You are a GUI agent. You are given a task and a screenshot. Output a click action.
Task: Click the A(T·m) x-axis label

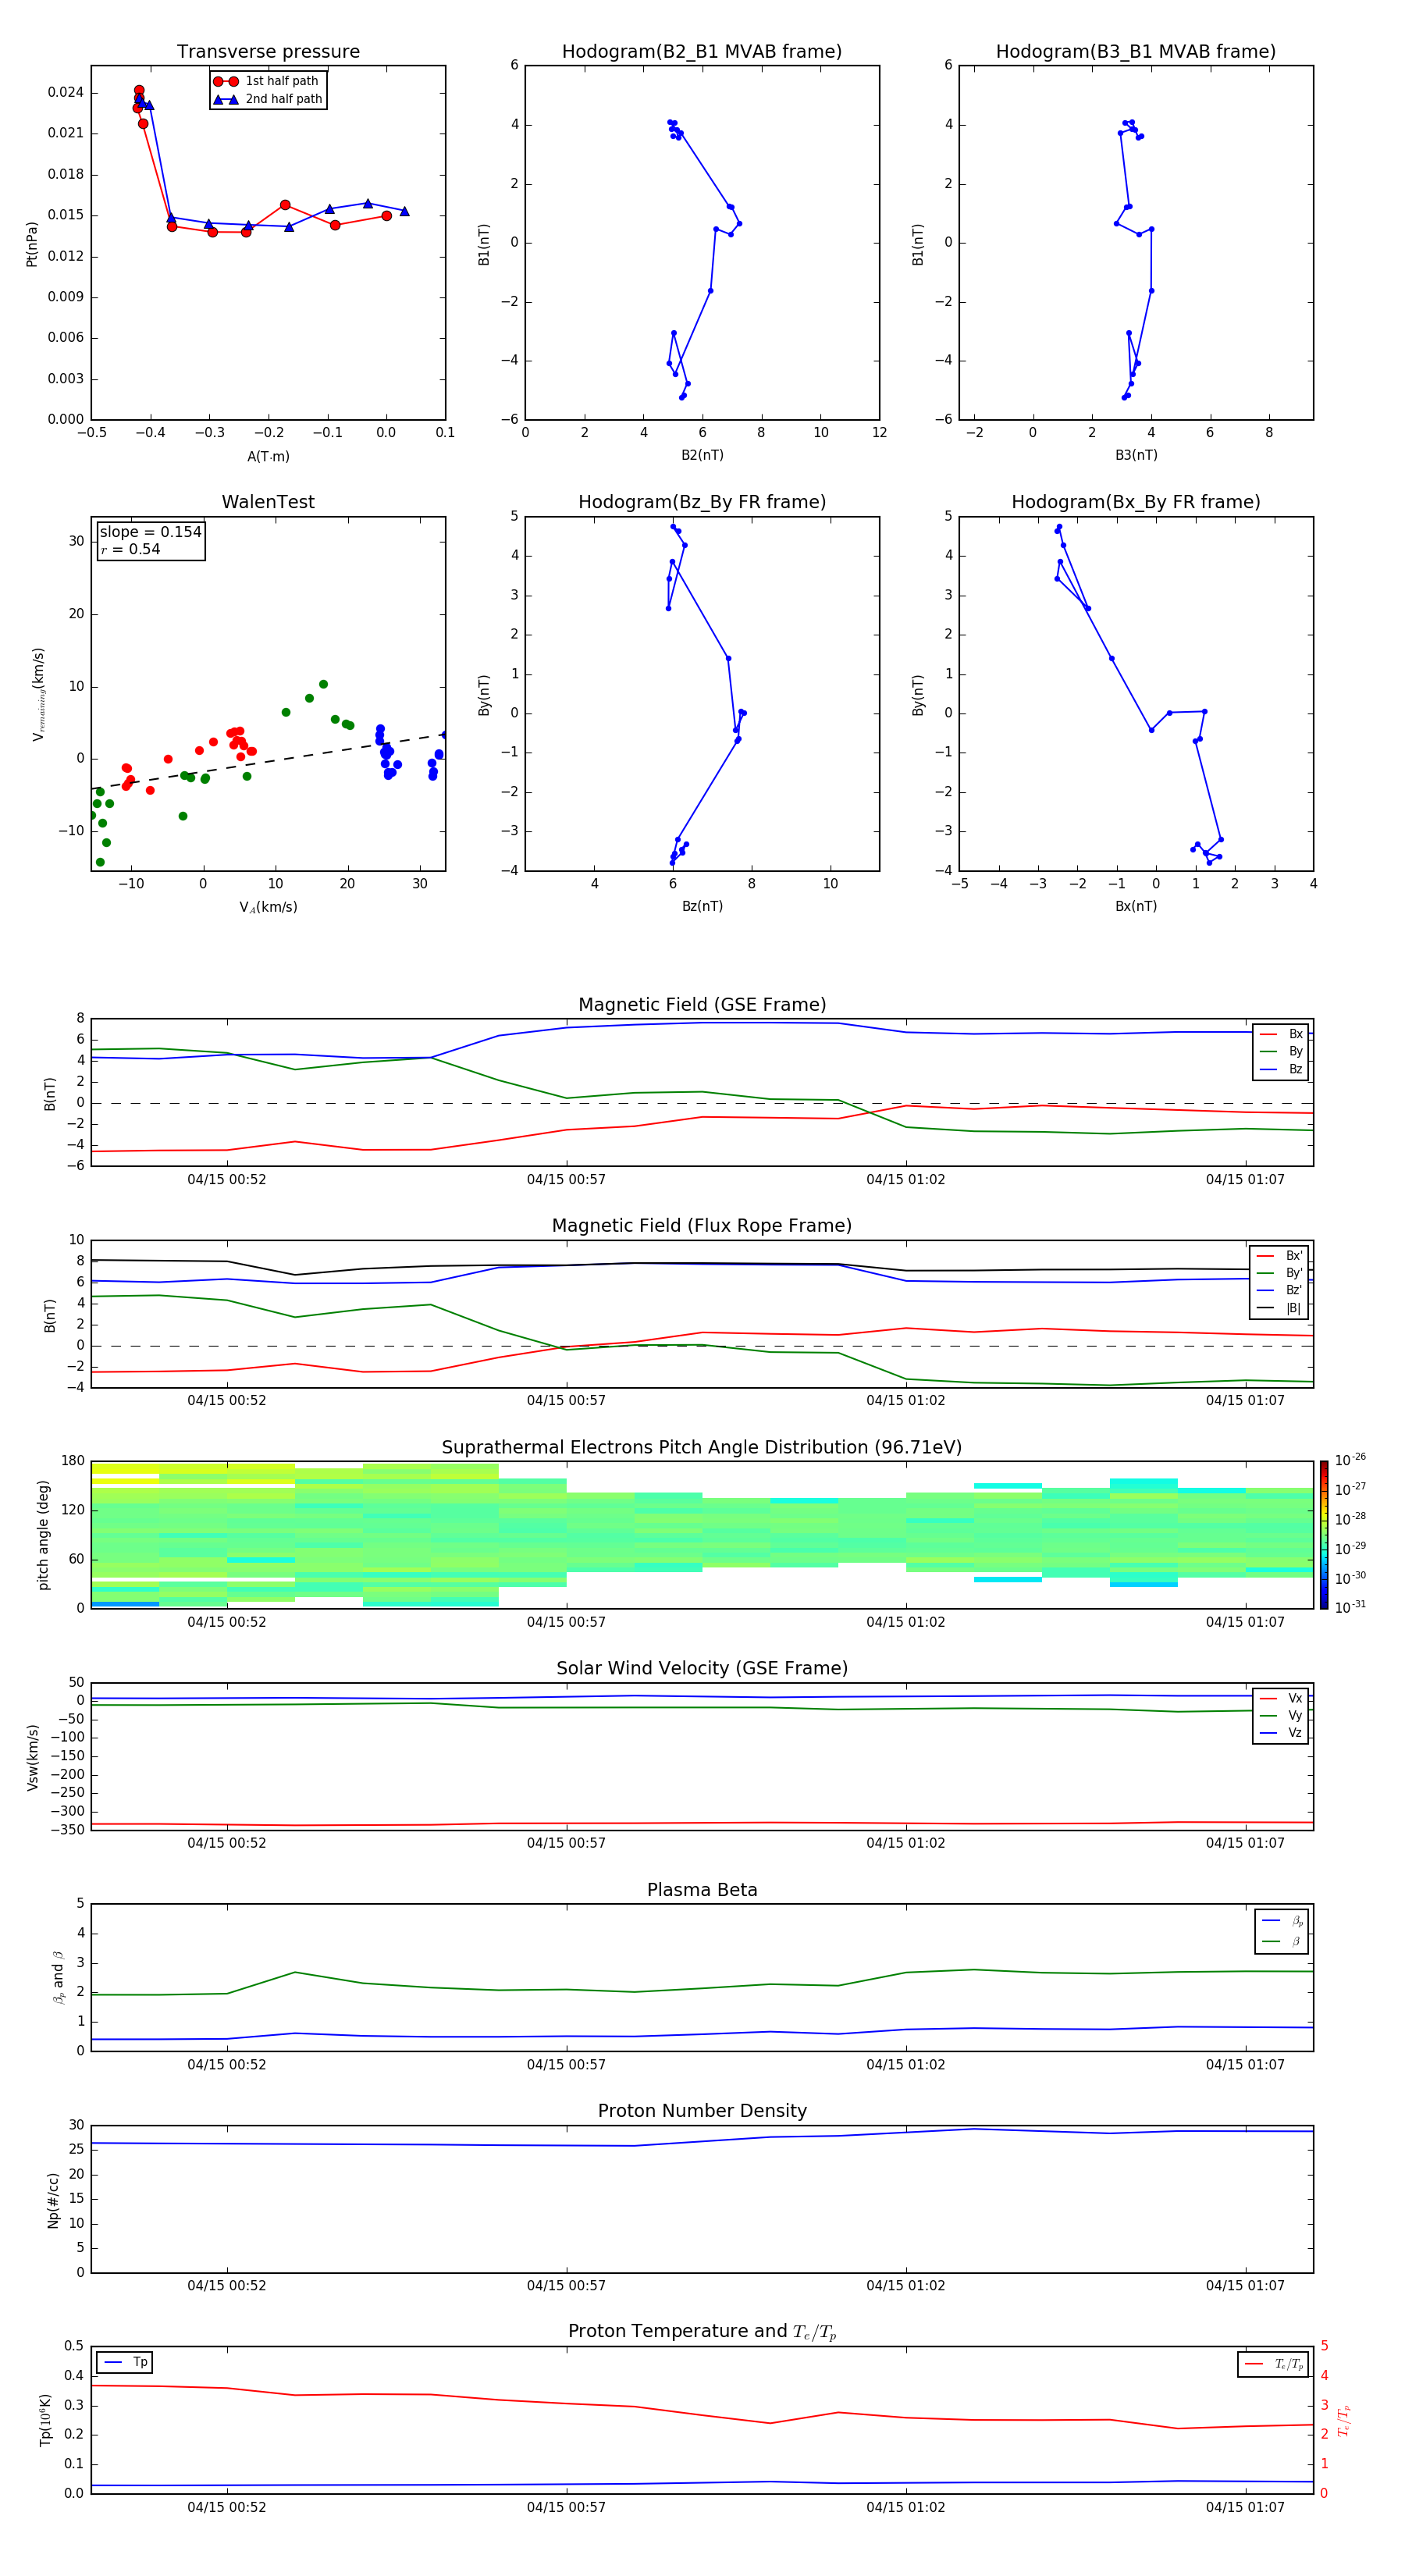[268, 456]
